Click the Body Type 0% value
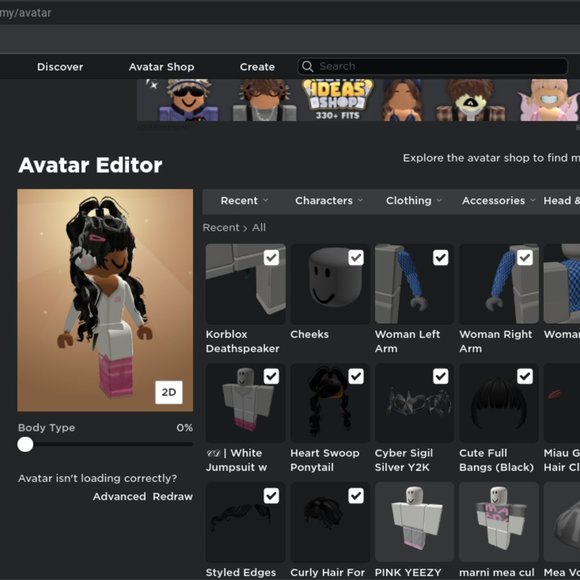Screen dimensions: 580x580 click(185, 428)
